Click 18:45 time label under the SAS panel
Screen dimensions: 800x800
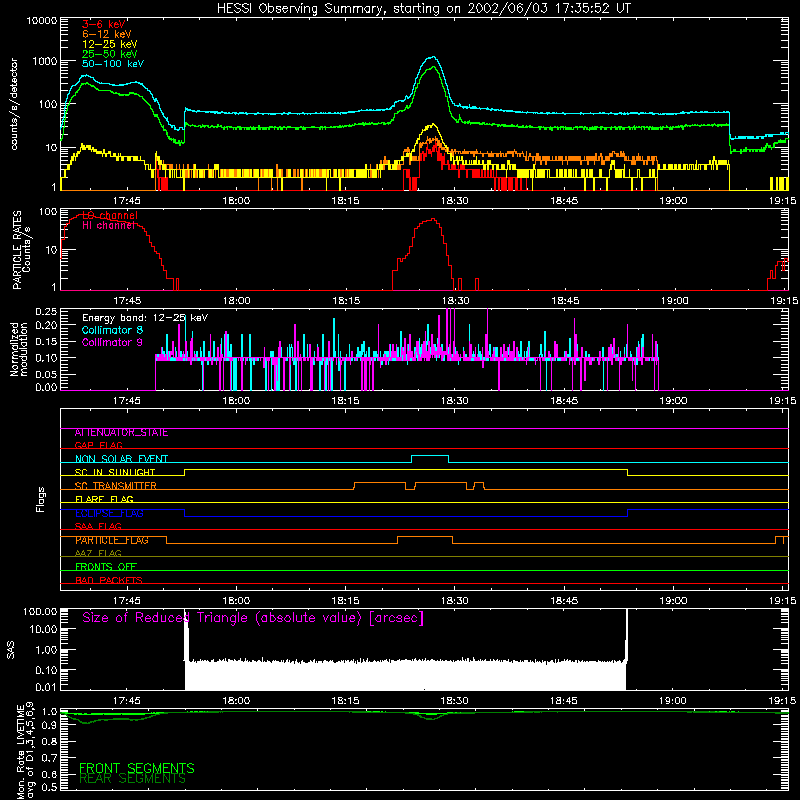pyautogui.click(x=564, y=701)
